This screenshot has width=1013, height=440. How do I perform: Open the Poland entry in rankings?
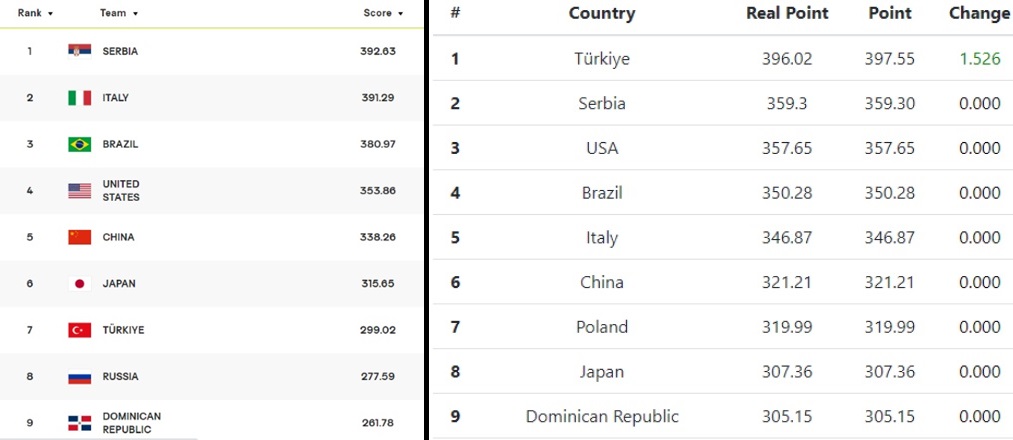point(601,327)
